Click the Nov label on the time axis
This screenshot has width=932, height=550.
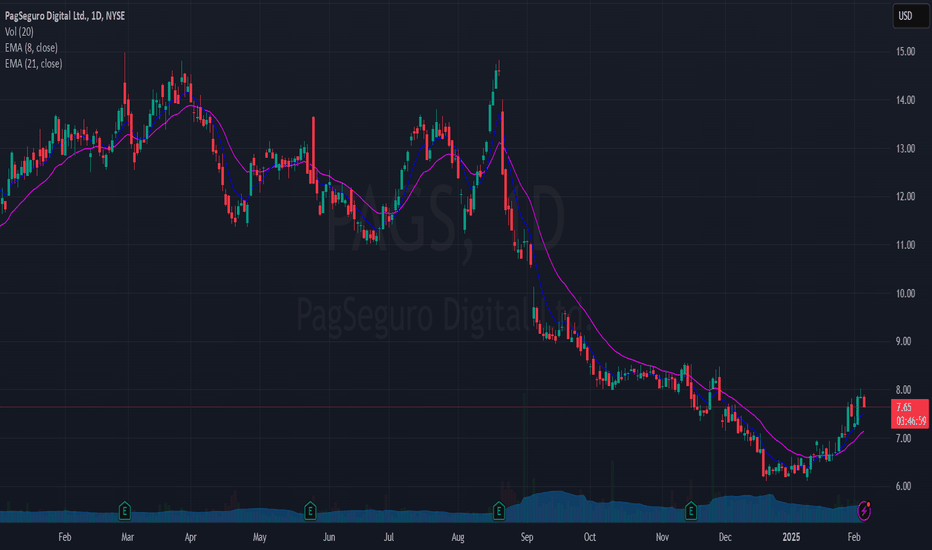pyautogui.click(x=662, y=537)
